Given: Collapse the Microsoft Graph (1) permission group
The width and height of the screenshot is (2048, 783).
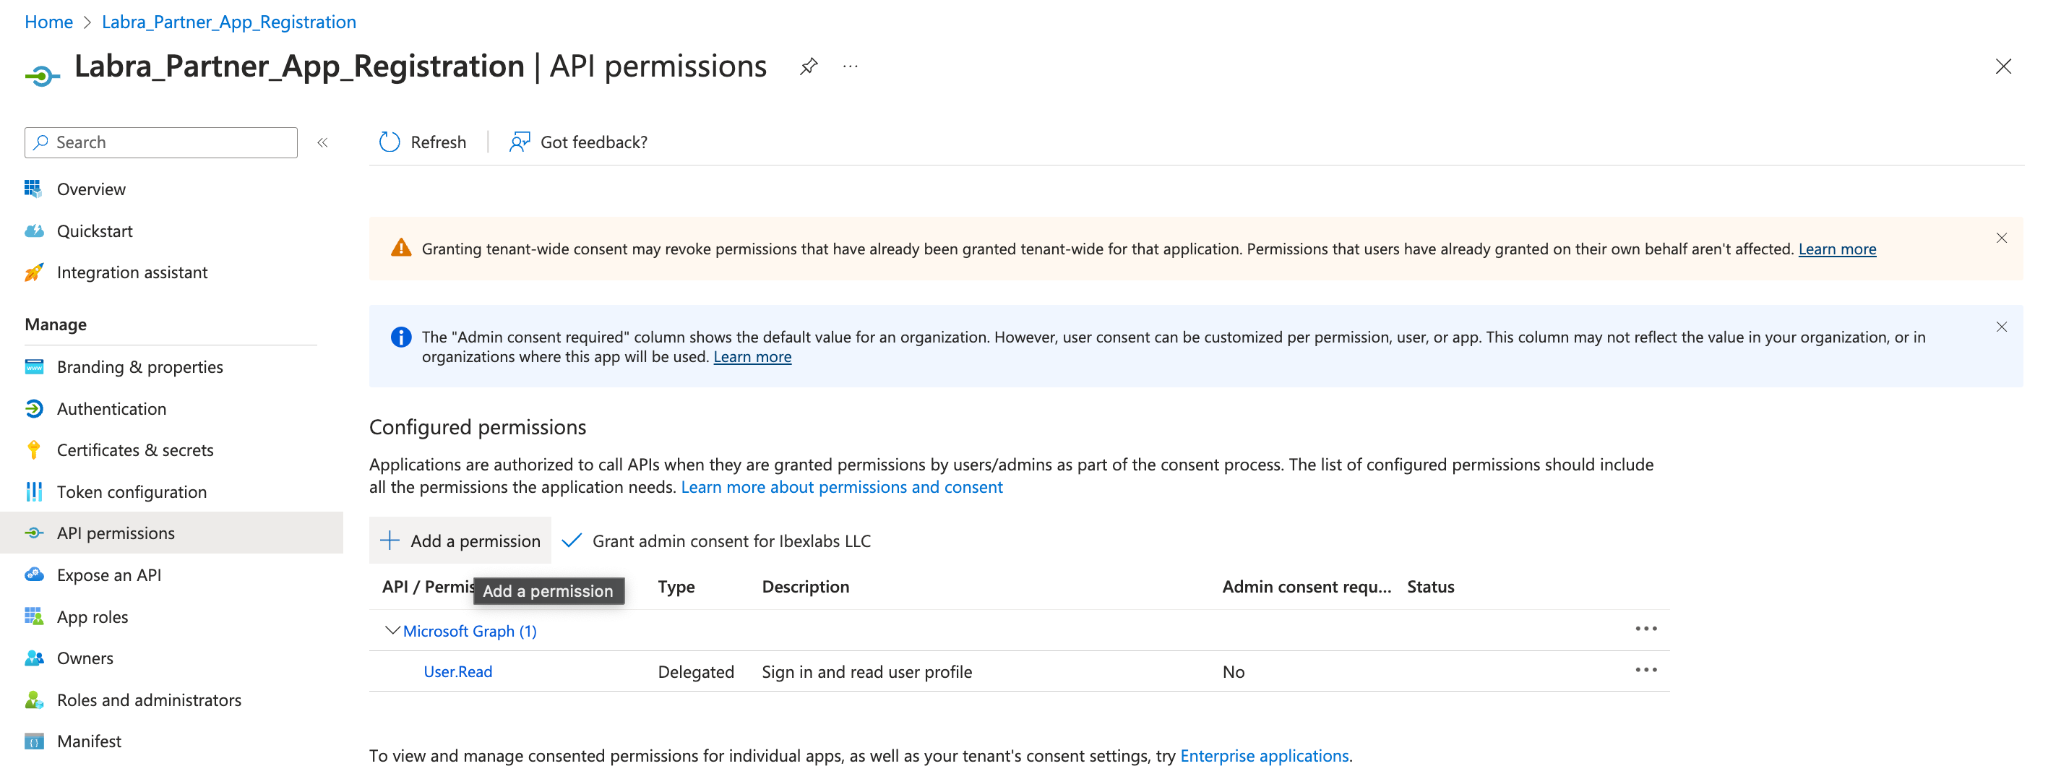Looking at the screenshot, I should tap(392, 631).
